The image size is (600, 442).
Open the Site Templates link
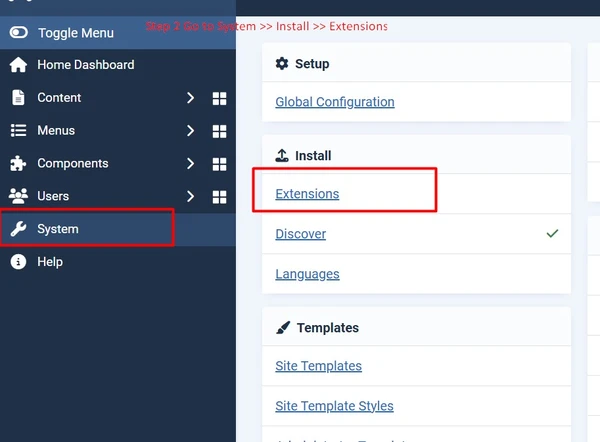318,366
